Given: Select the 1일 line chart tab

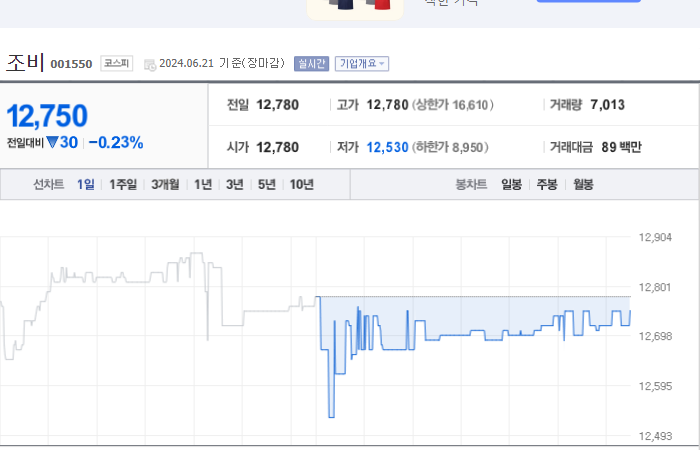Looking at the screenshot, I should (86, 184).
